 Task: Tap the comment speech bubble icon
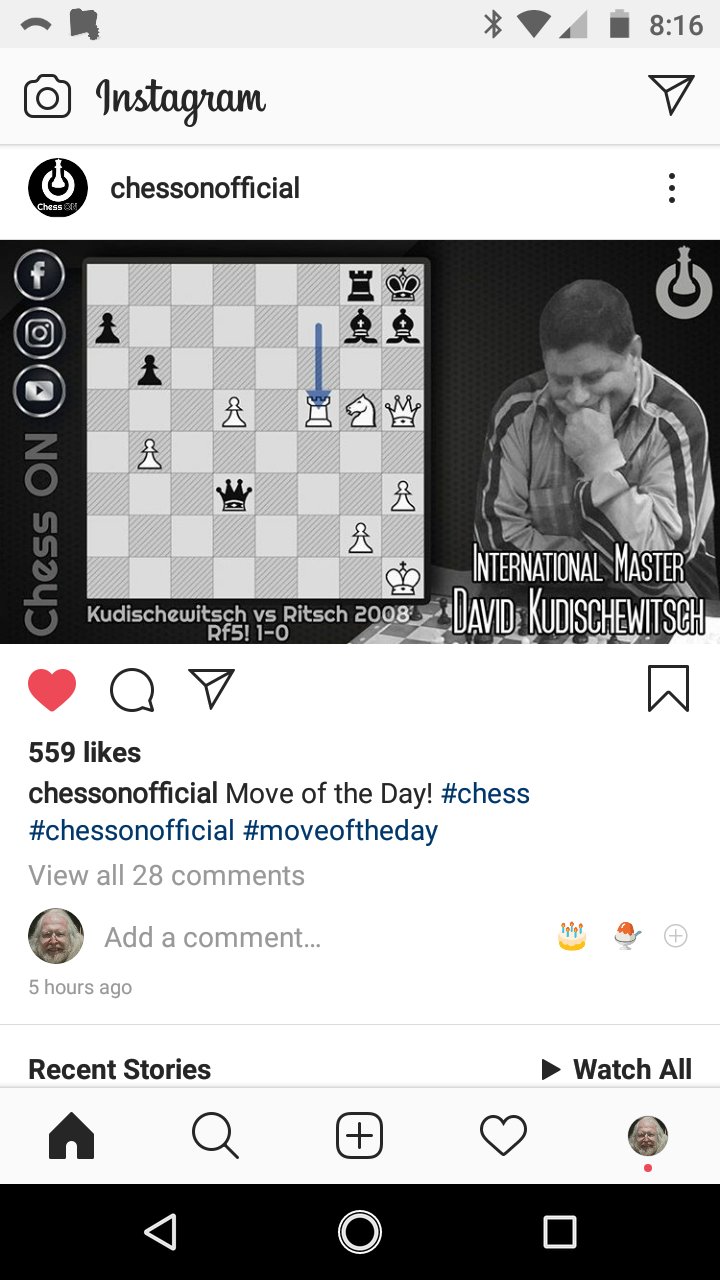tap(132, 689)
